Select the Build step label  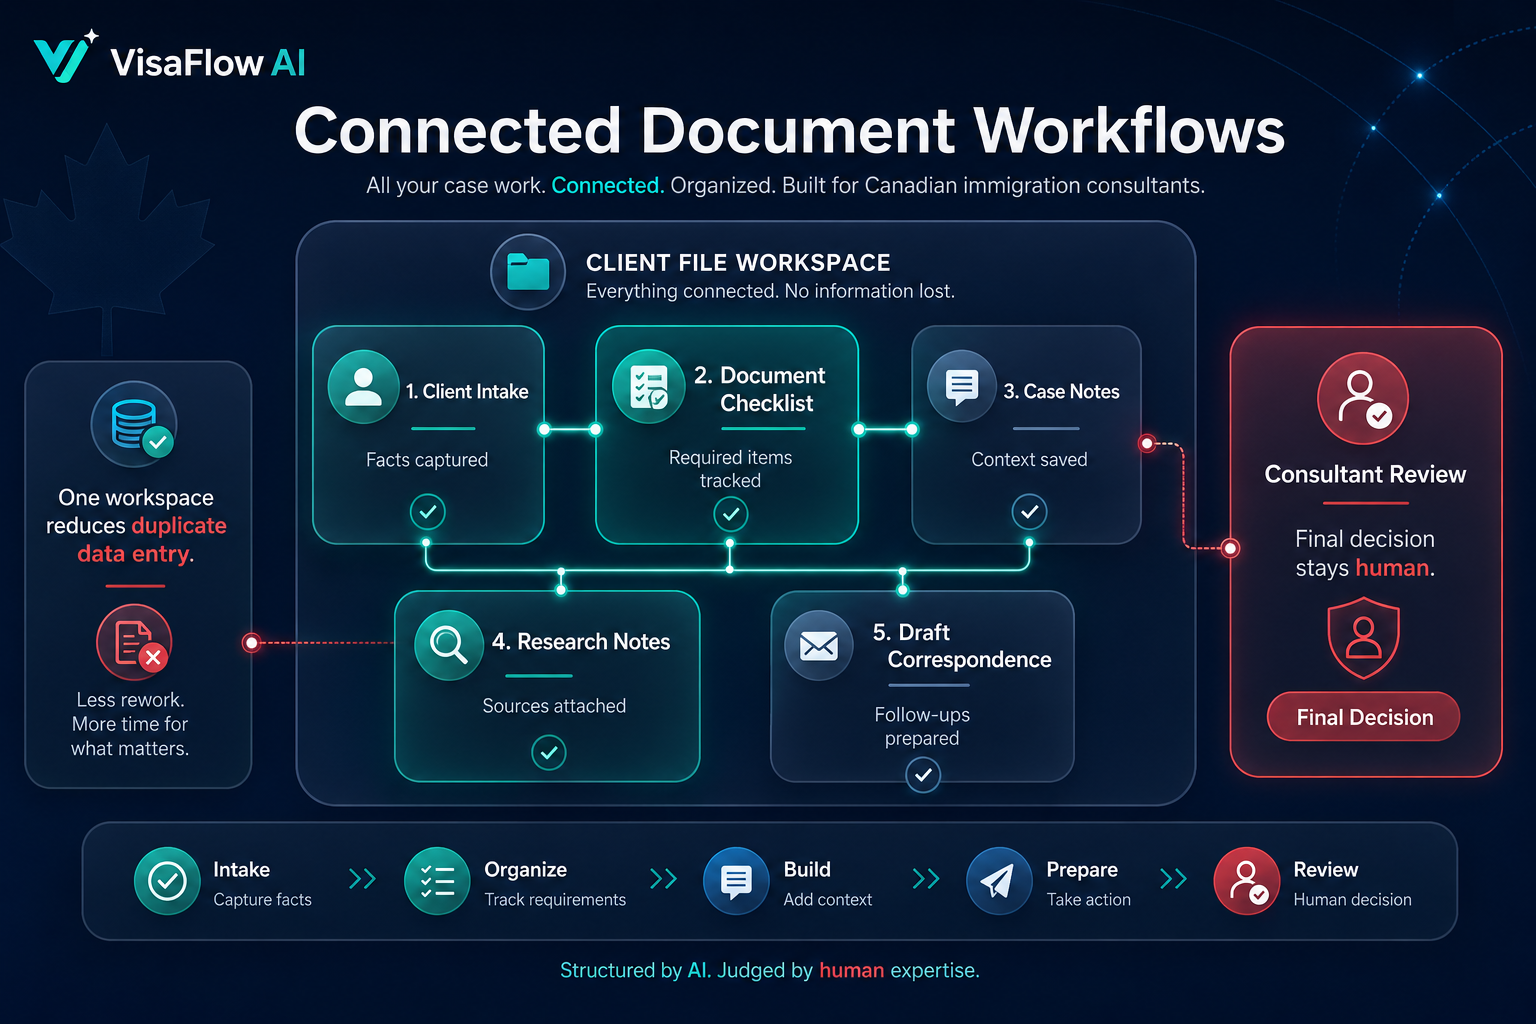point(807,870)
